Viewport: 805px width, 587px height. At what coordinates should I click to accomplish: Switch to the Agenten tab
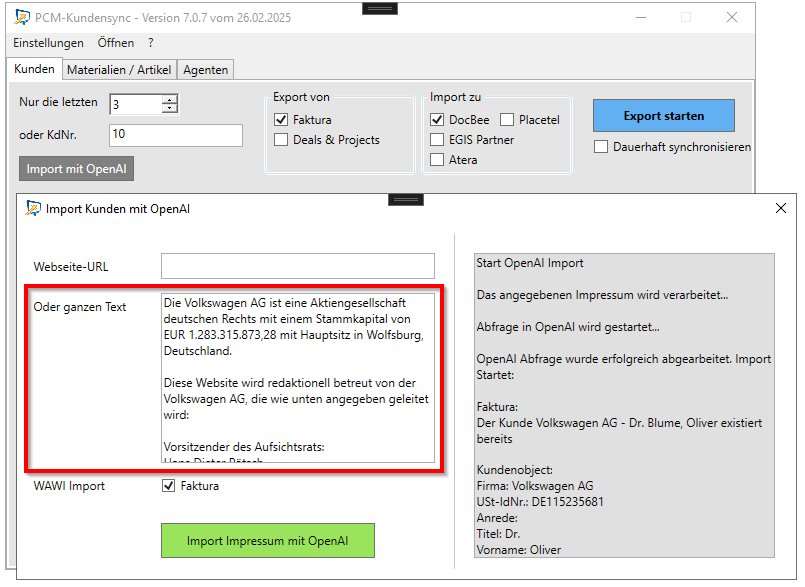point(205,70)
